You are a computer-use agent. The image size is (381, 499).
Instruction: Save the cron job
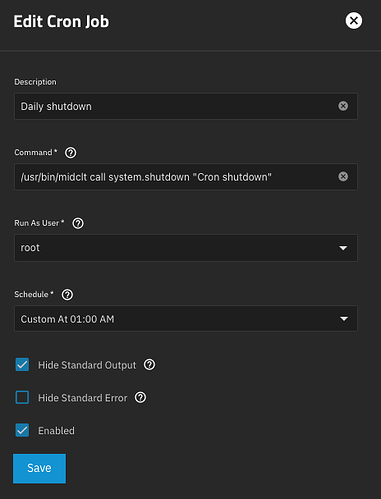coord(39,468)
